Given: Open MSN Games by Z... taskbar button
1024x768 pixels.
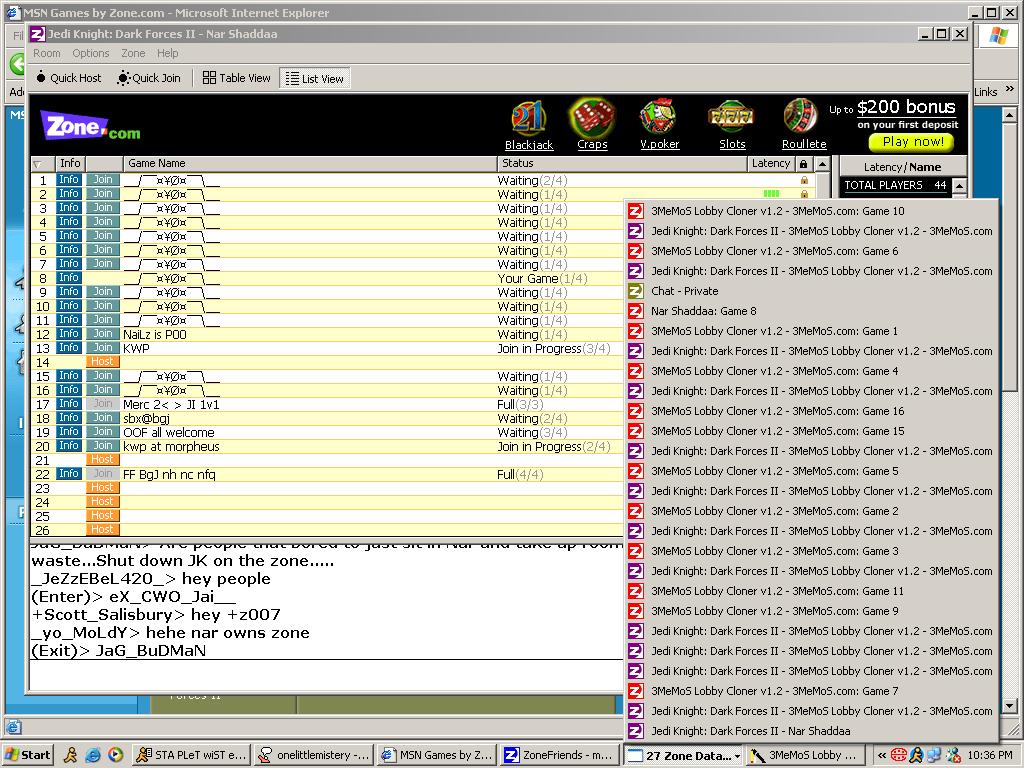Looking at the screenshot, I should pos(437,755).
